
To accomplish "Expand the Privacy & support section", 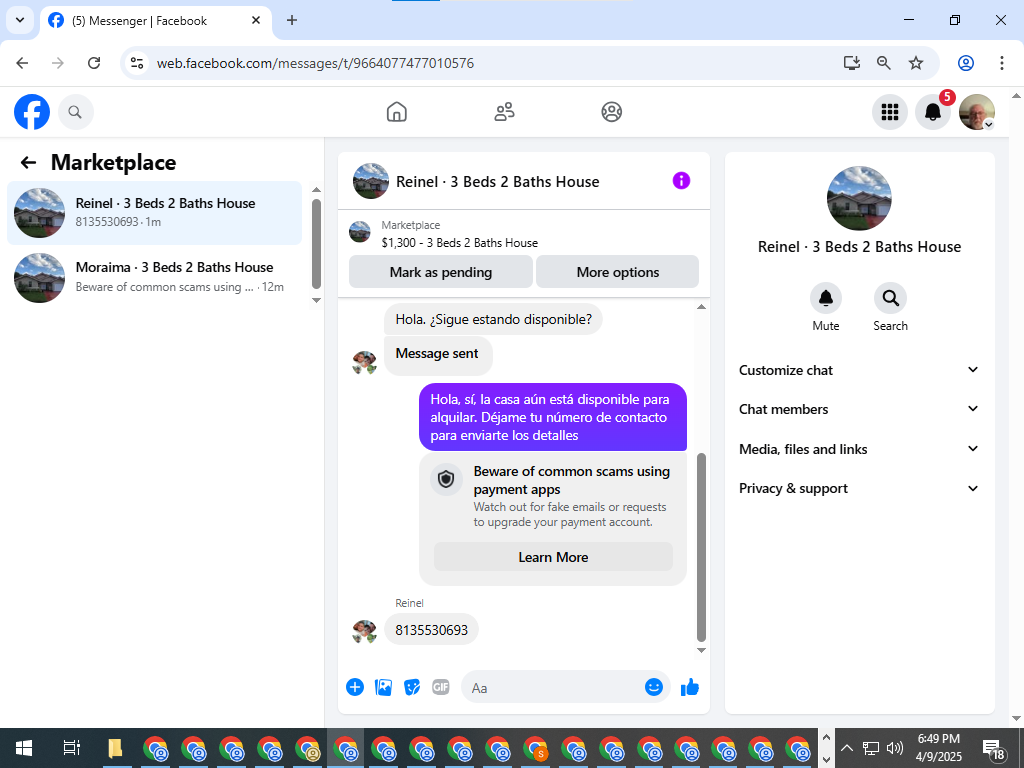I will click(859, 488).
